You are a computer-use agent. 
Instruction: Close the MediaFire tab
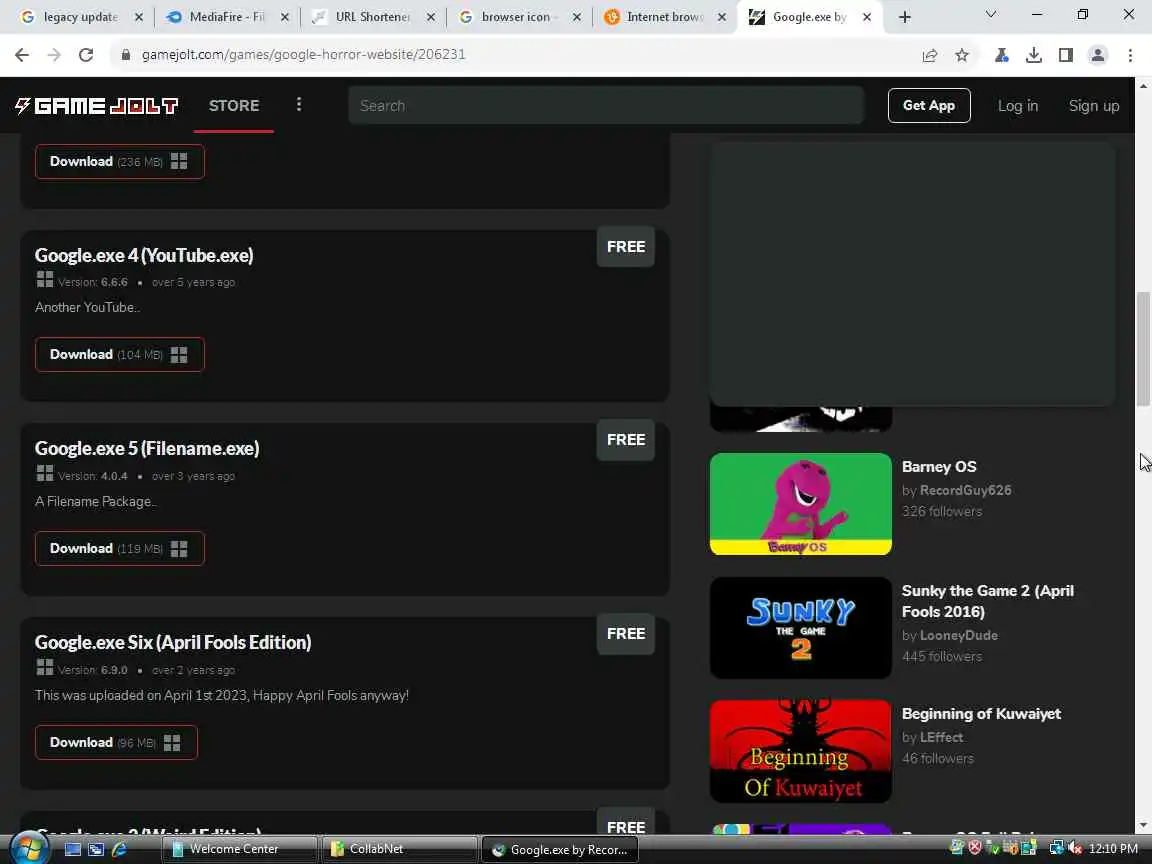pyautogui.click(x=285, y=17)
